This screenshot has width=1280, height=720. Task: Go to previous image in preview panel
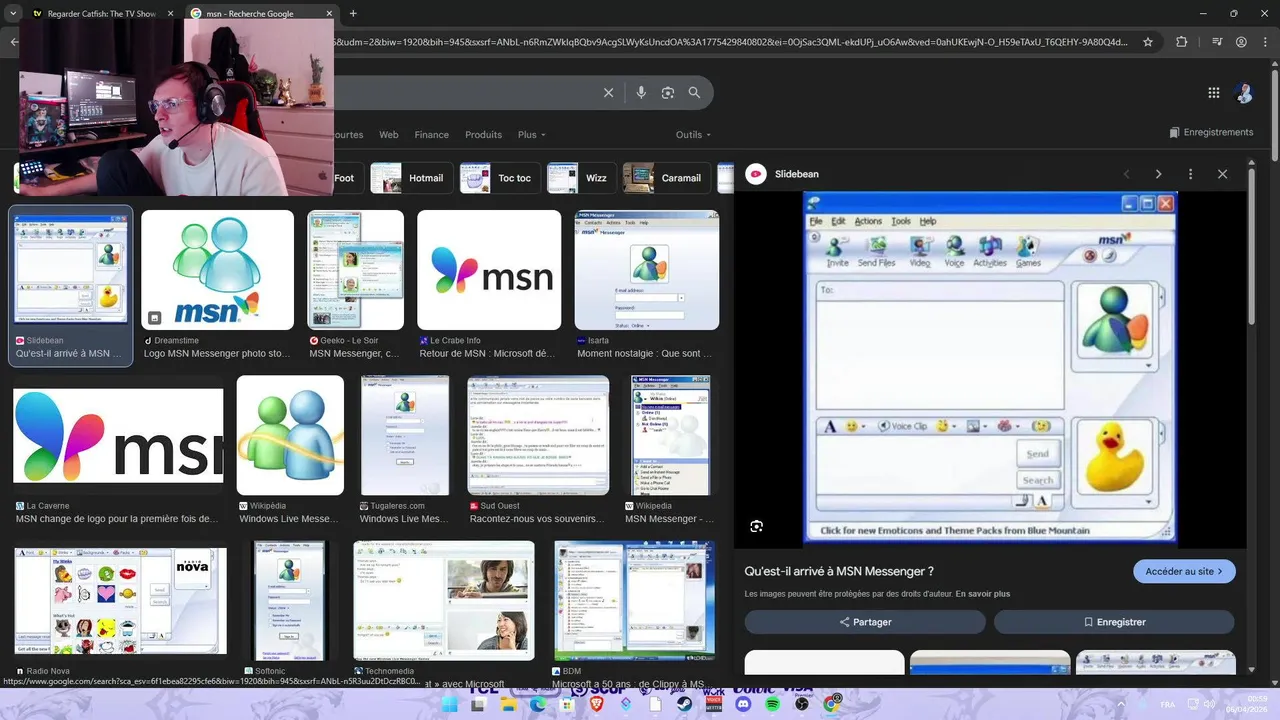[x=1126, y=174]
